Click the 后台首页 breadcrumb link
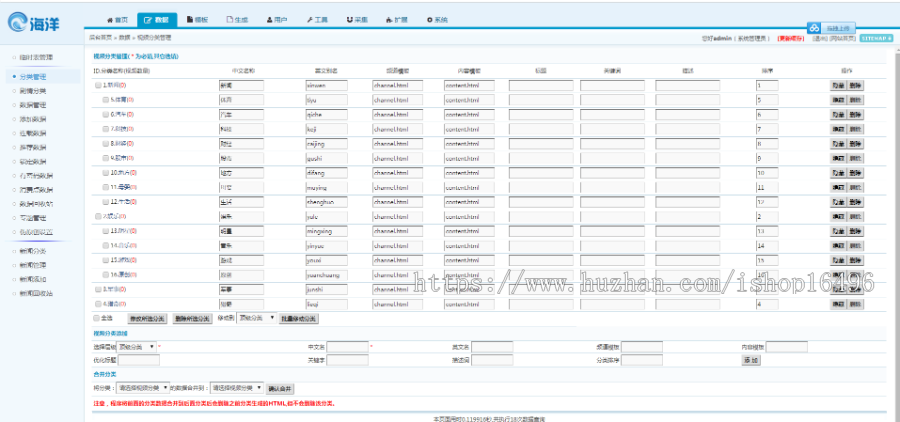Screen dimensions: 900x422 (x=100, y=38)
